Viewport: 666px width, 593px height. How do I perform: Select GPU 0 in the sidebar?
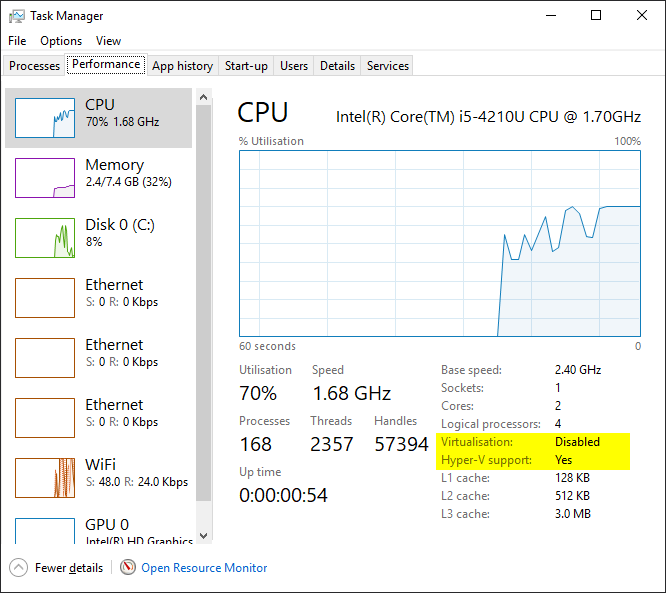coord(45,532)
